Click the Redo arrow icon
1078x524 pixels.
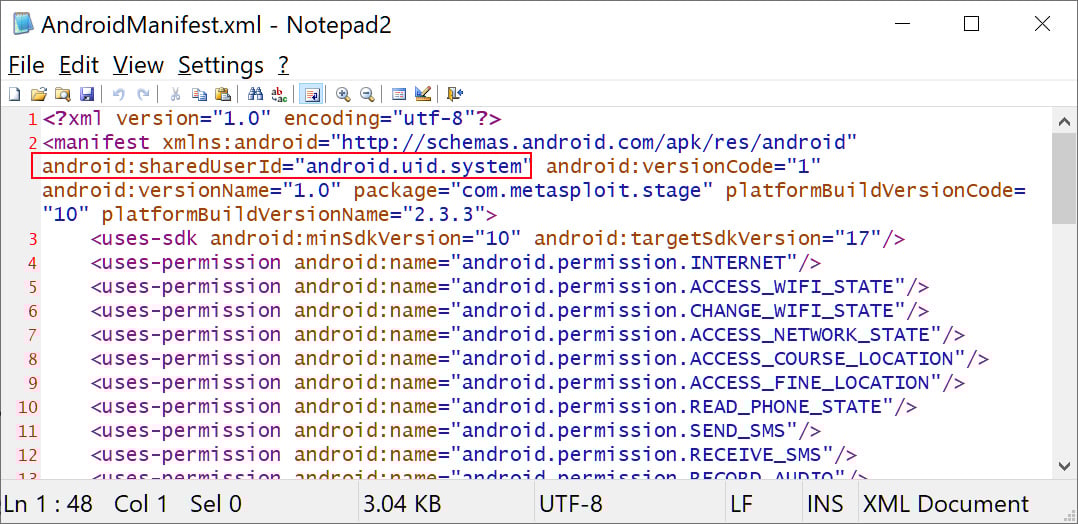(142, 94)
